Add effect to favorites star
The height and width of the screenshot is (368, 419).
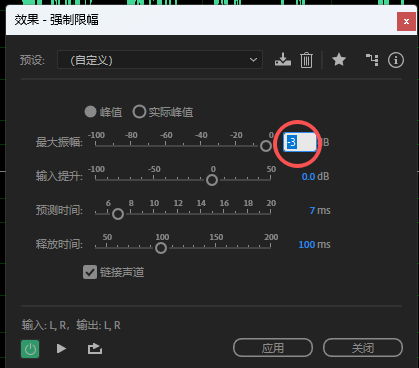tap(339, 60)
